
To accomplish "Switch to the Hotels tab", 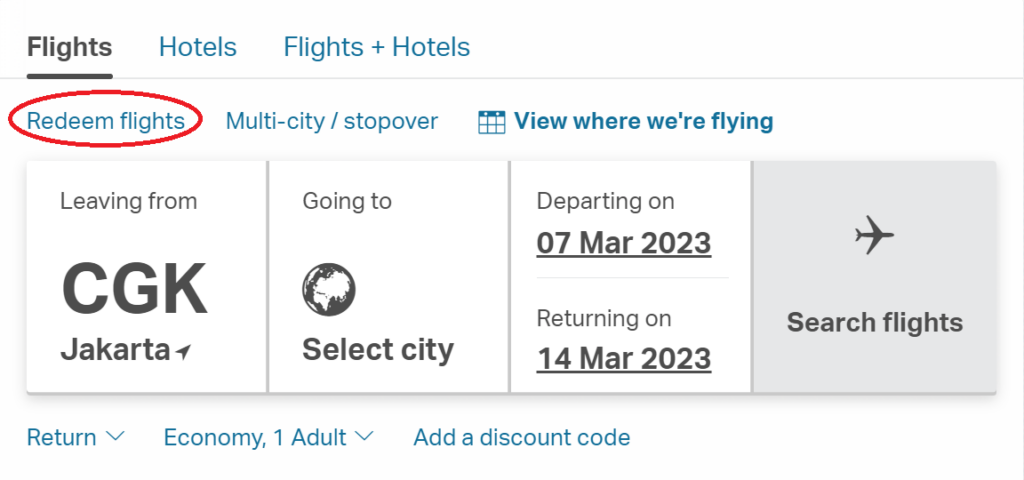I will pyautogui.click(x=198, y=47).
